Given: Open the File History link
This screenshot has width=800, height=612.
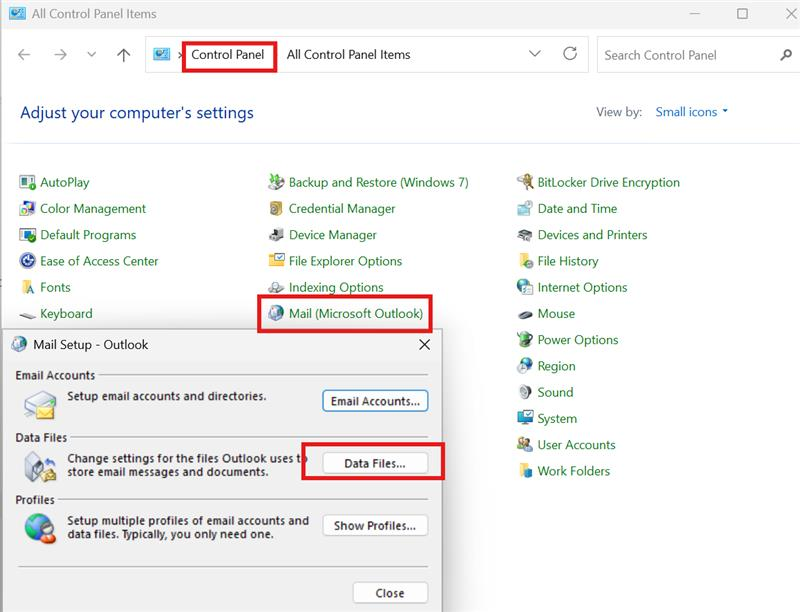Looking at the screenshot, I should point(568,261).
